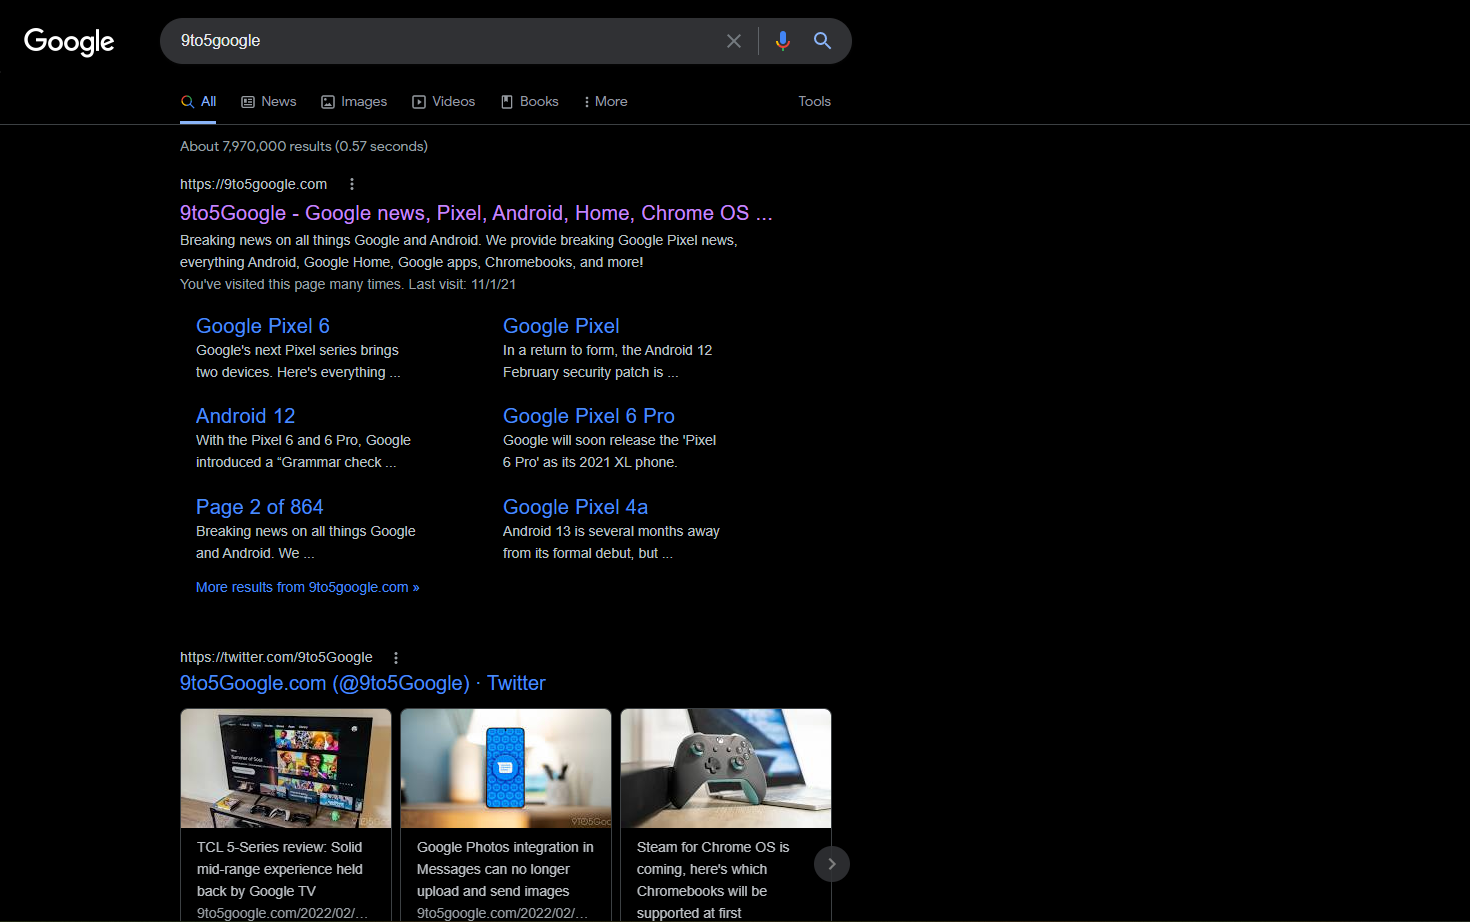This screenshot has width=1470, height=922.
Task: Advance Twitter carousel with next arrow
Action: click(x=831, y=864)
